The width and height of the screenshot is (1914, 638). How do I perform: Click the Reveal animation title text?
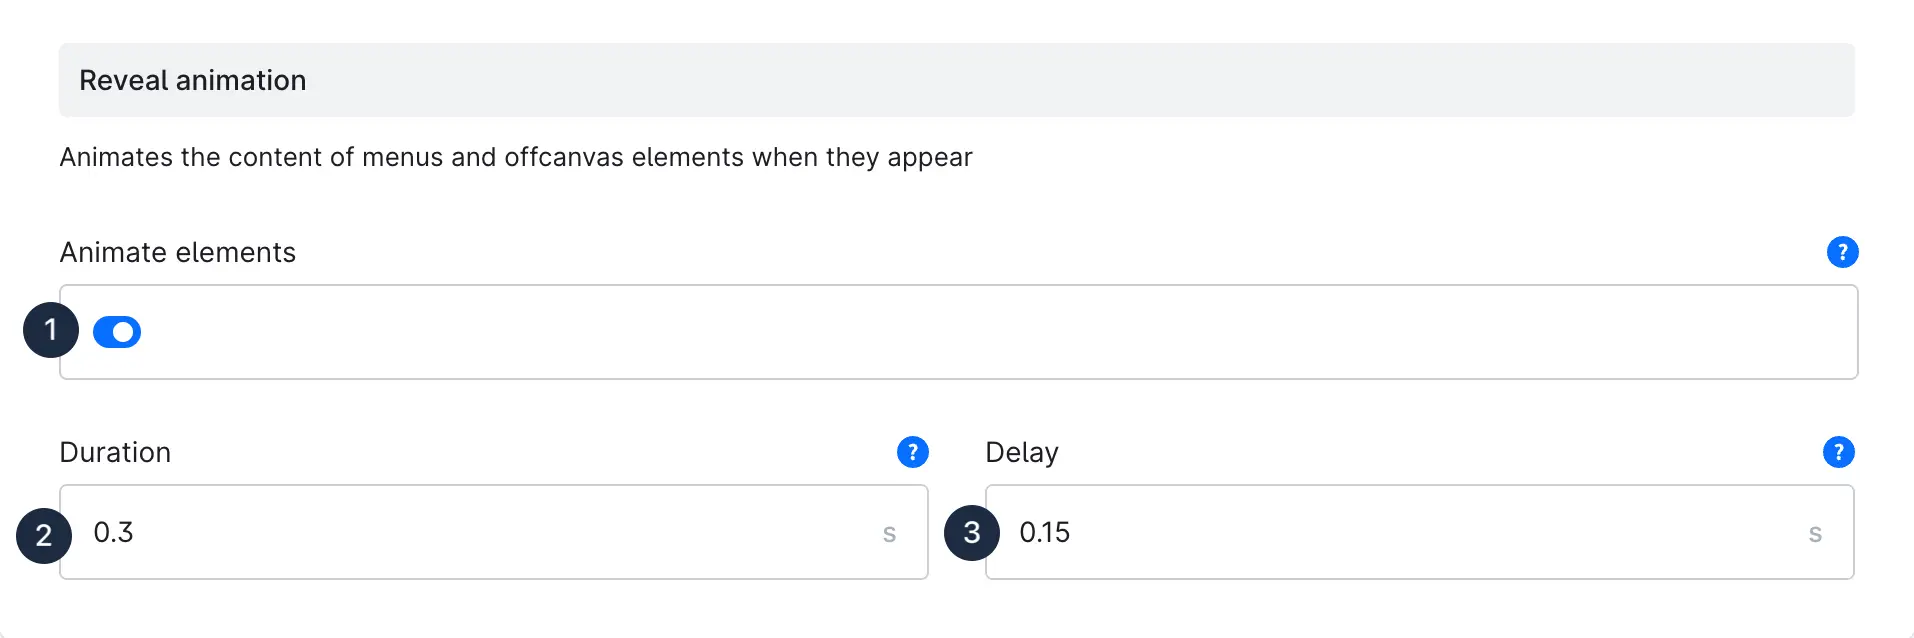coord(193,80)
